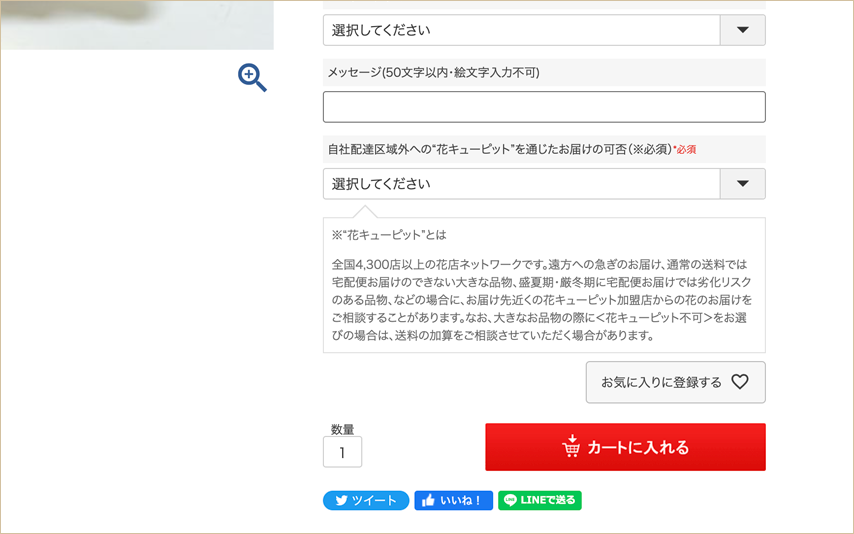Screen dimensions: 854x534
Task: Share with the LINEで送る button
Action: pos(540,501)
